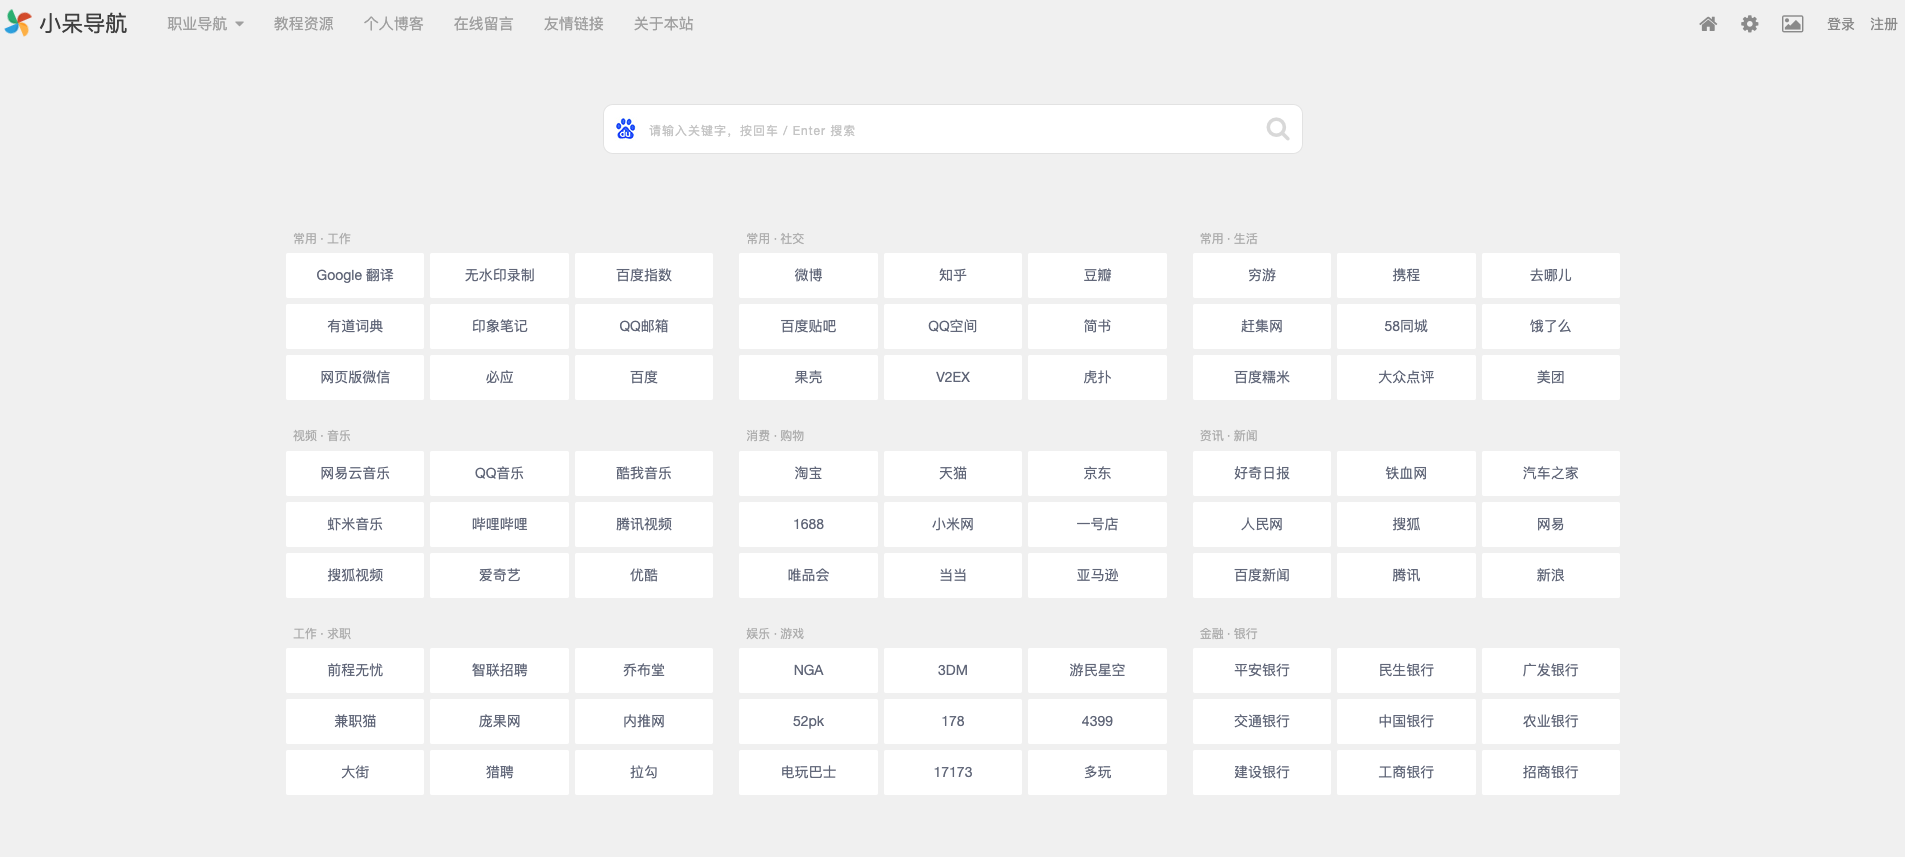Viewport: 1905px width, 857px height.
Task: Select the 大众点评 tile
Action: 1406,377
